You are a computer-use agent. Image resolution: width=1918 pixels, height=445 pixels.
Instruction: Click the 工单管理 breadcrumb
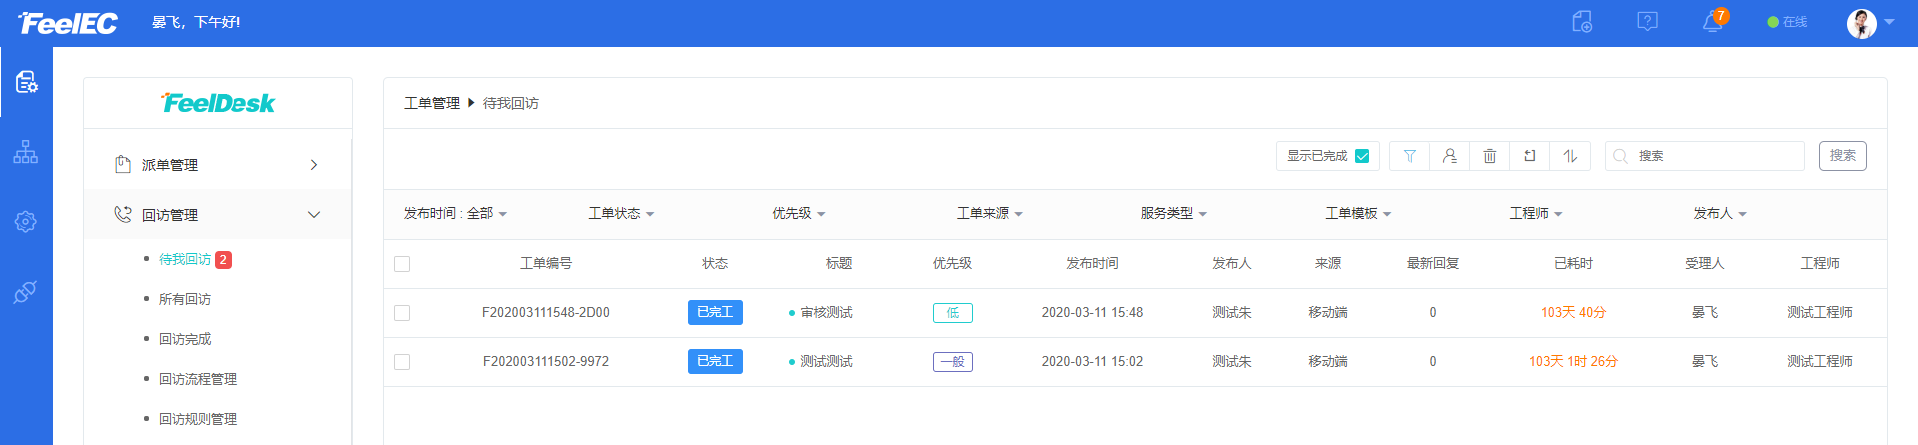[432, 103]
